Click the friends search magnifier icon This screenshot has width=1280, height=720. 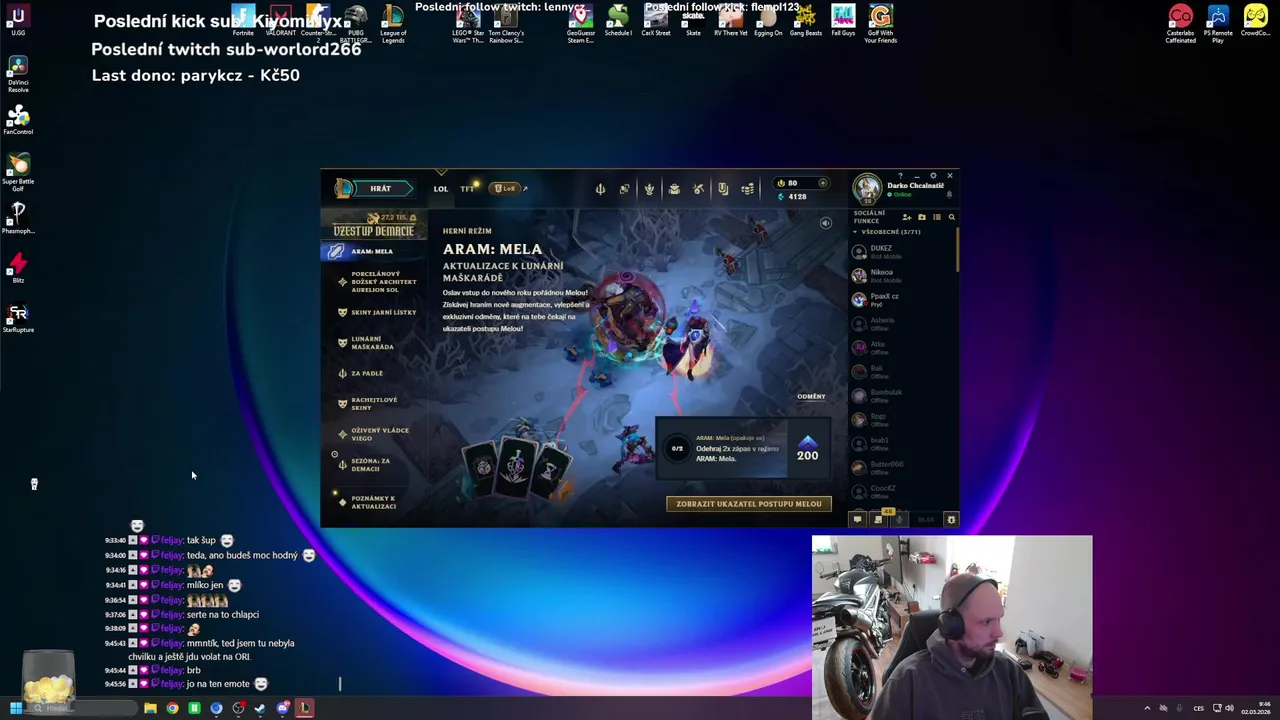pos(951,217)
